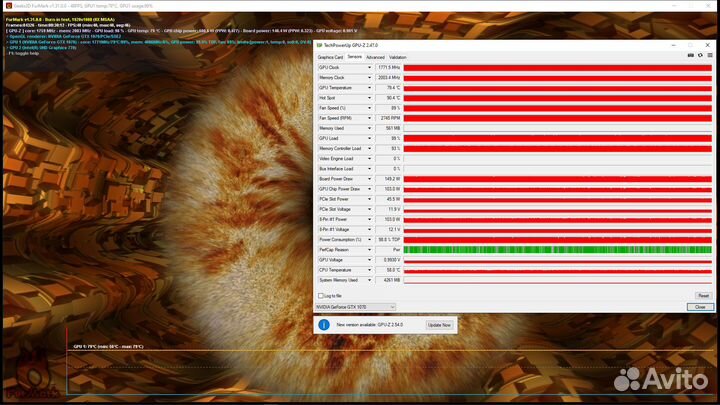Click the Fan Speed value 2745 RPM

coord(388,118)
